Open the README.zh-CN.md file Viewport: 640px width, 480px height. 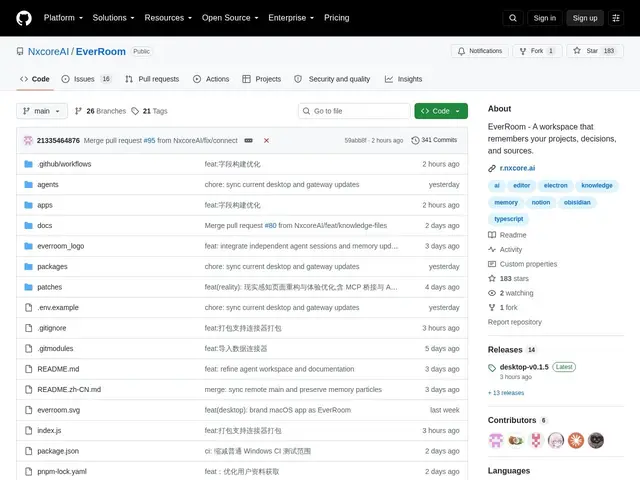click(x=69, y=390)
